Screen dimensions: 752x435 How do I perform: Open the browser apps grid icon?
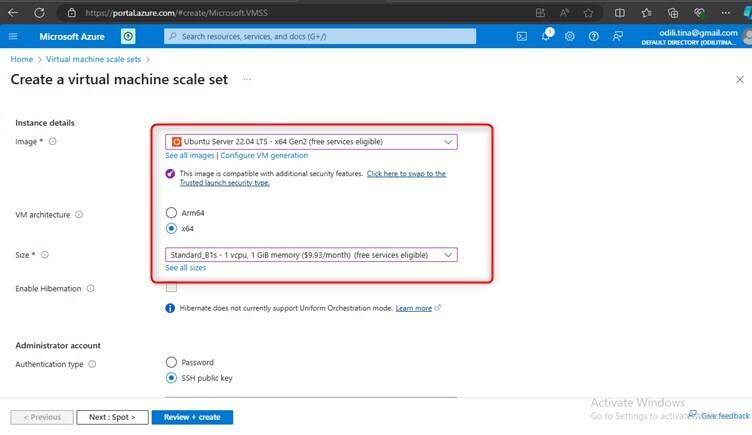point(540,13)
